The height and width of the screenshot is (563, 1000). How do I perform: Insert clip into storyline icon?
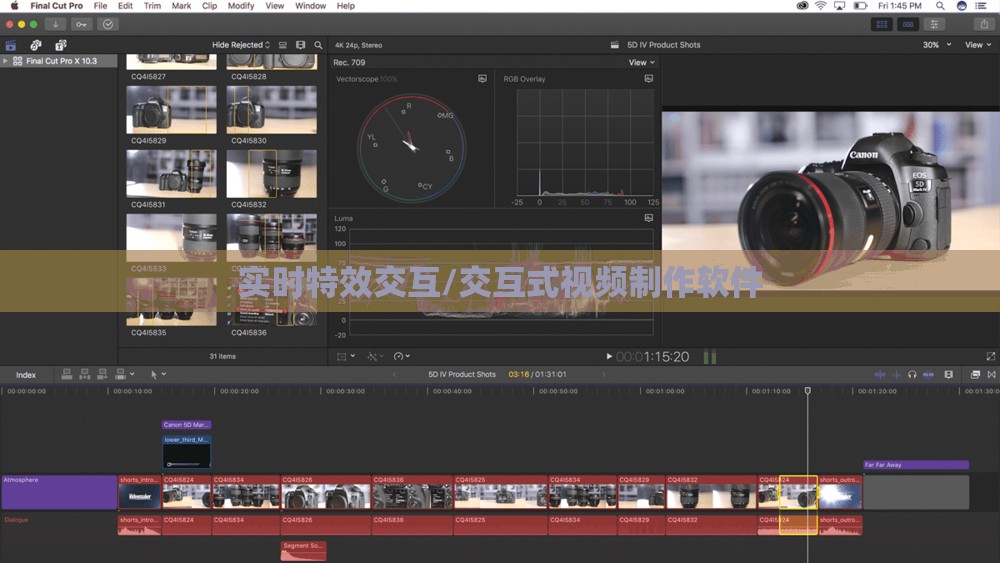tap(84, 374)
